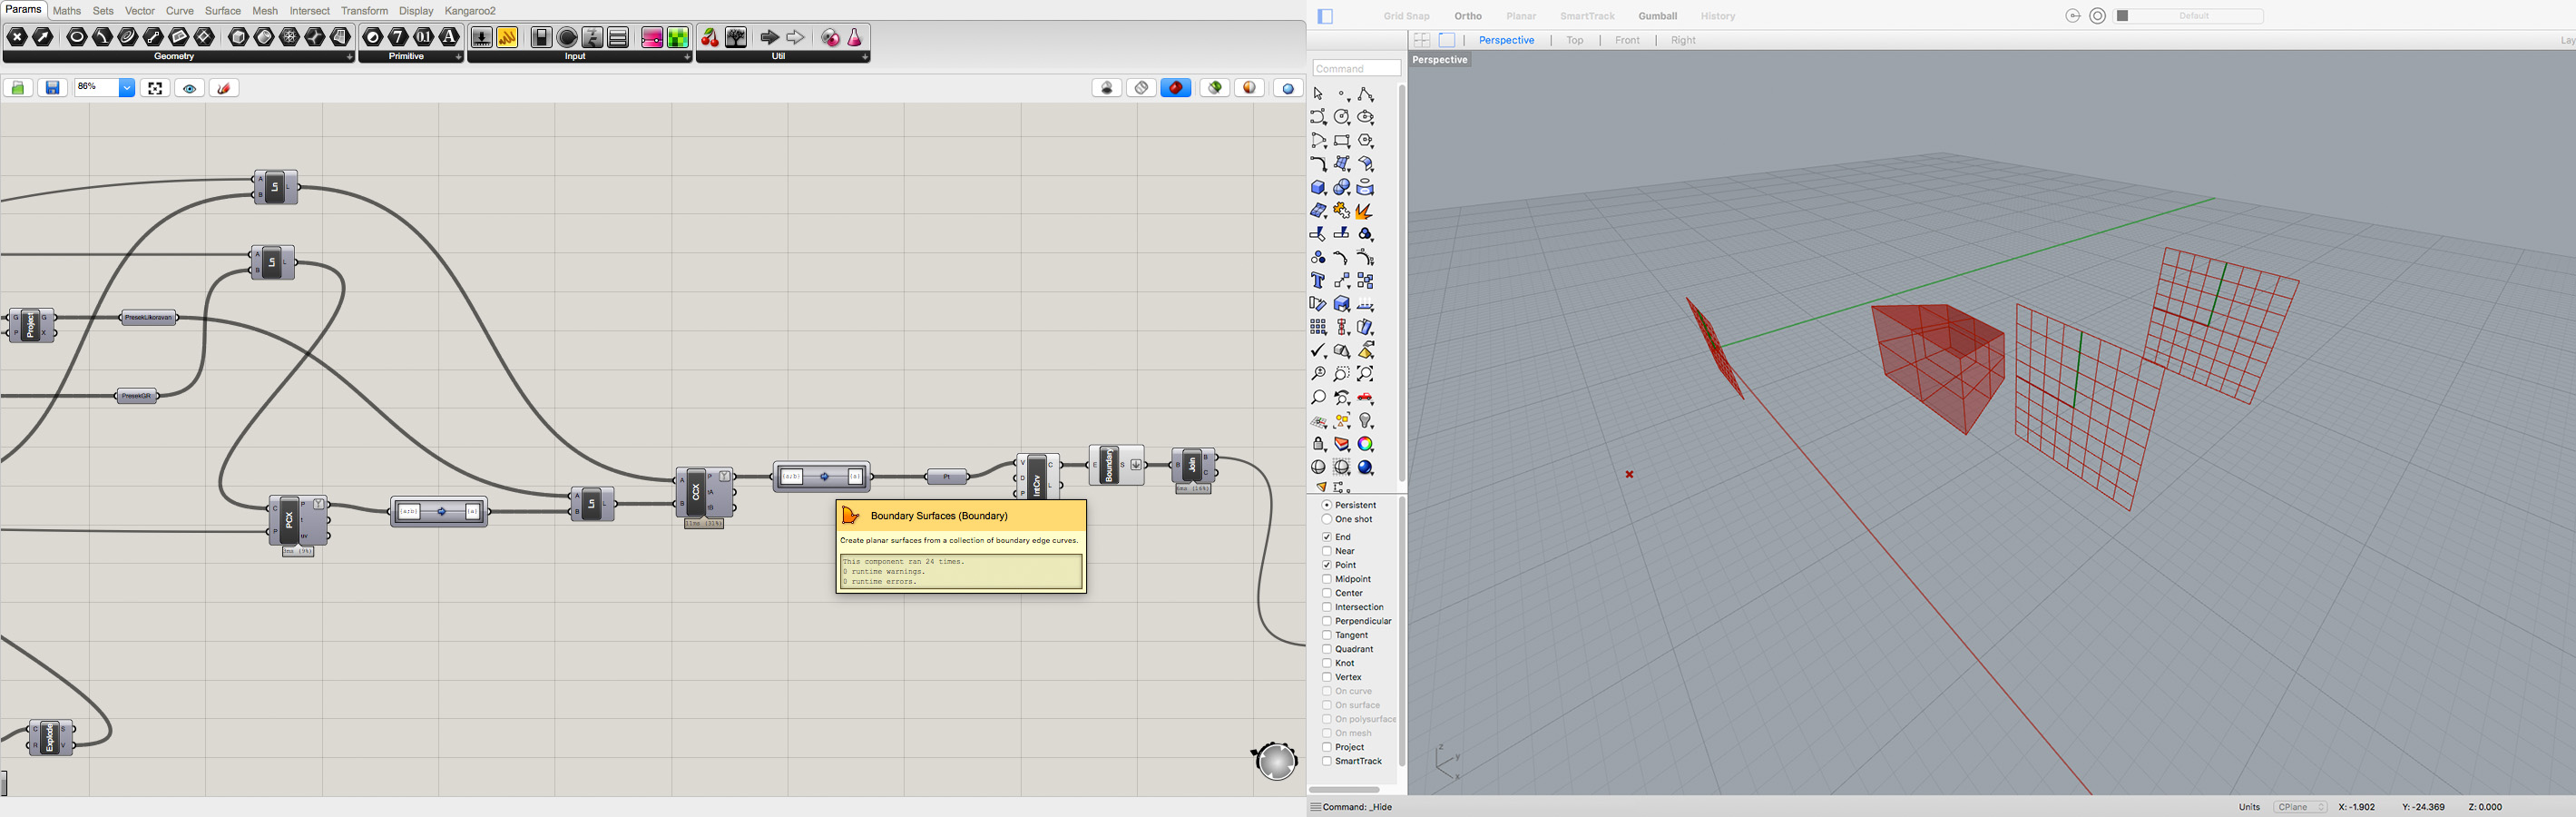Toggle Grasshopper red shaded preview mode
2576x817 pixels.
[x=1176, y=88]
